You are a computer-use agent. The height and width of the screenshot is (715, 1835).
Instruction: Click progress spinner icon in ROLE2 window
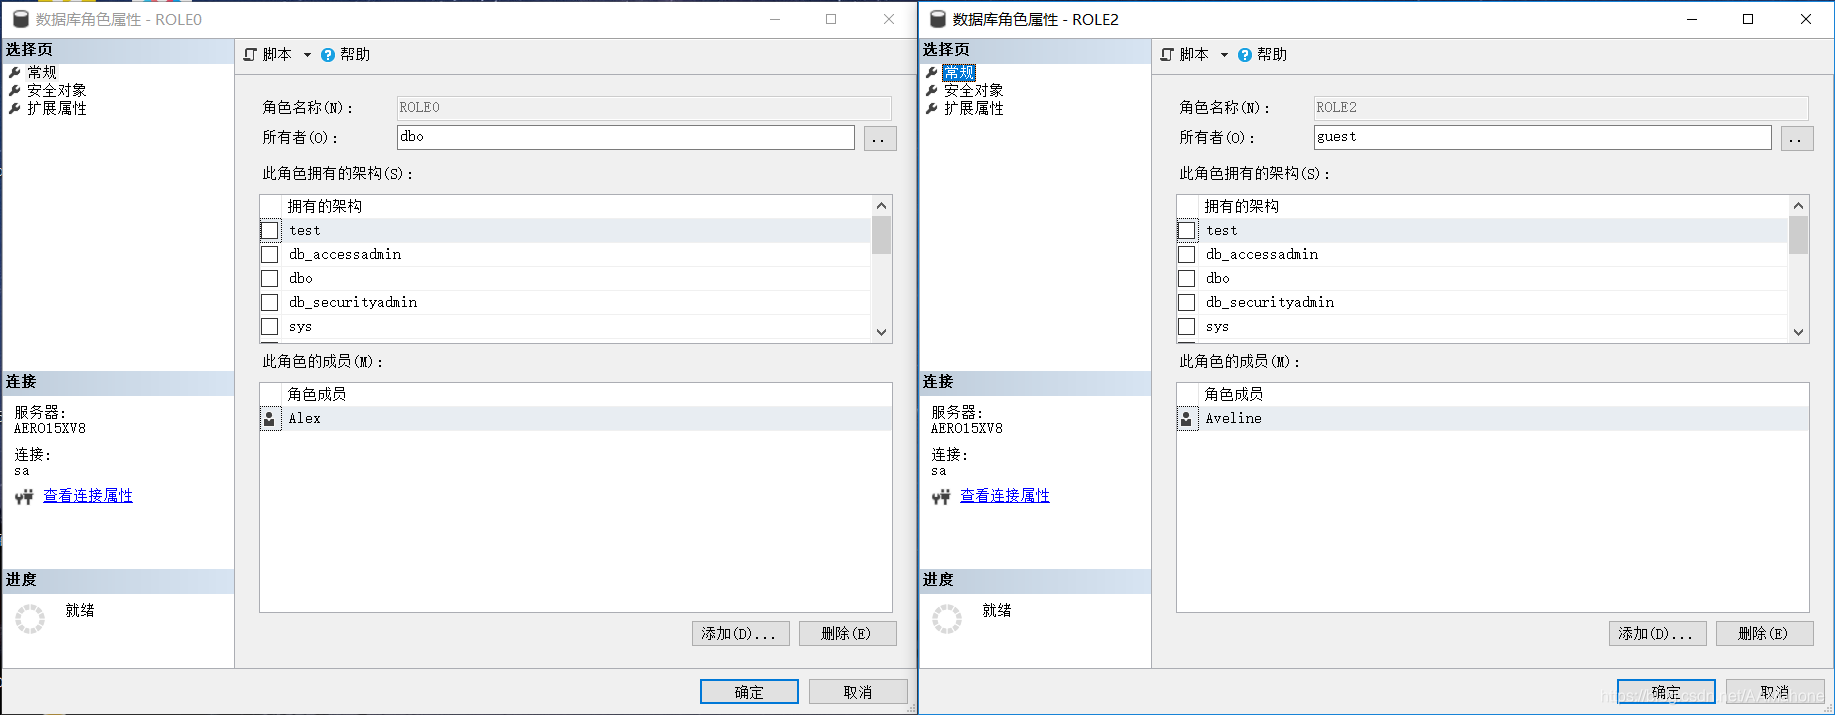[947, 619]
